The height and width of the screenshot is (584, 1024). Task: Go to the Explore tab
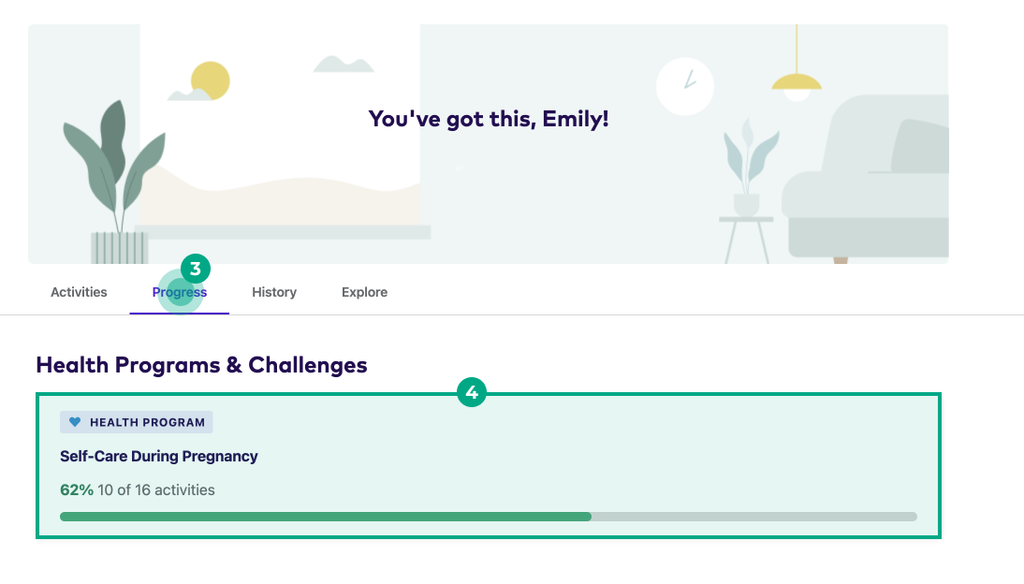(x=364, y=292)
